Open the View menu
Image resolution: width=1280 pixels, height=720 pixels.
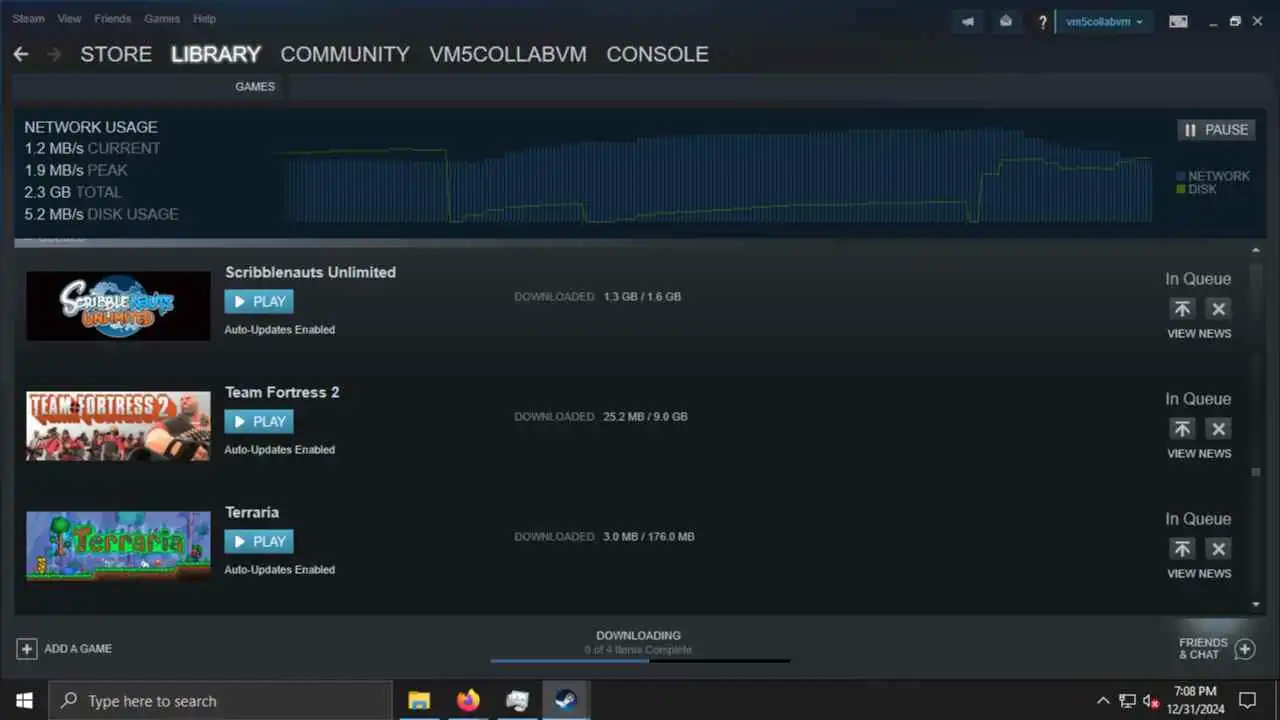pos(69,19)
